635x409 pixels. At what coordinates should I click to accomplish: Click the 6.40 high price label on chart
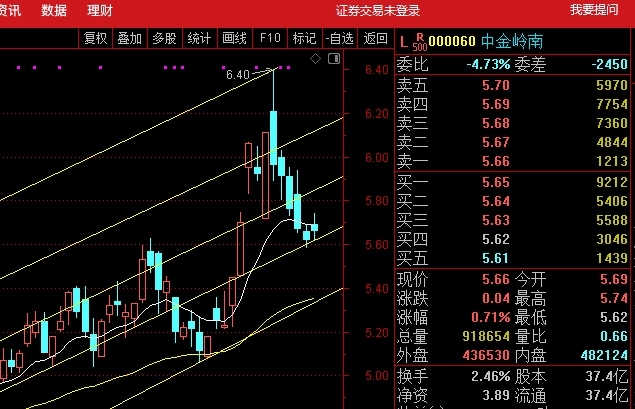point(238,75)
